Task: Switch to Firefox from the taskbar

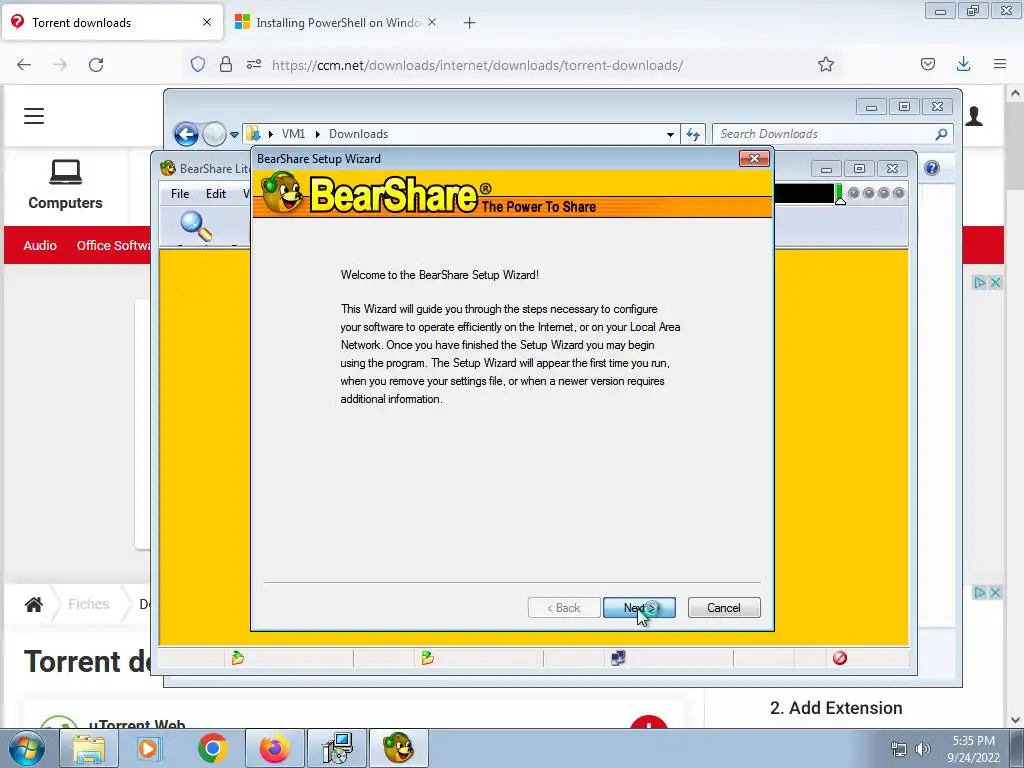Action: (x=274, y=748)
